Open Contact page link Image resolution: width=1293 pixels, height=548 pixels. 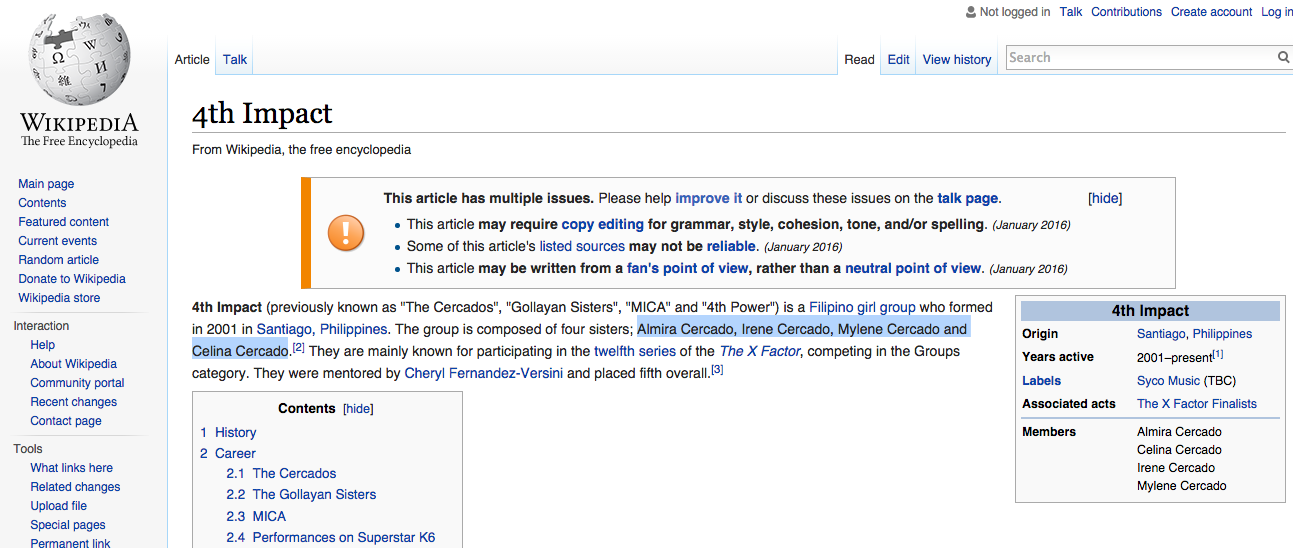66,421
